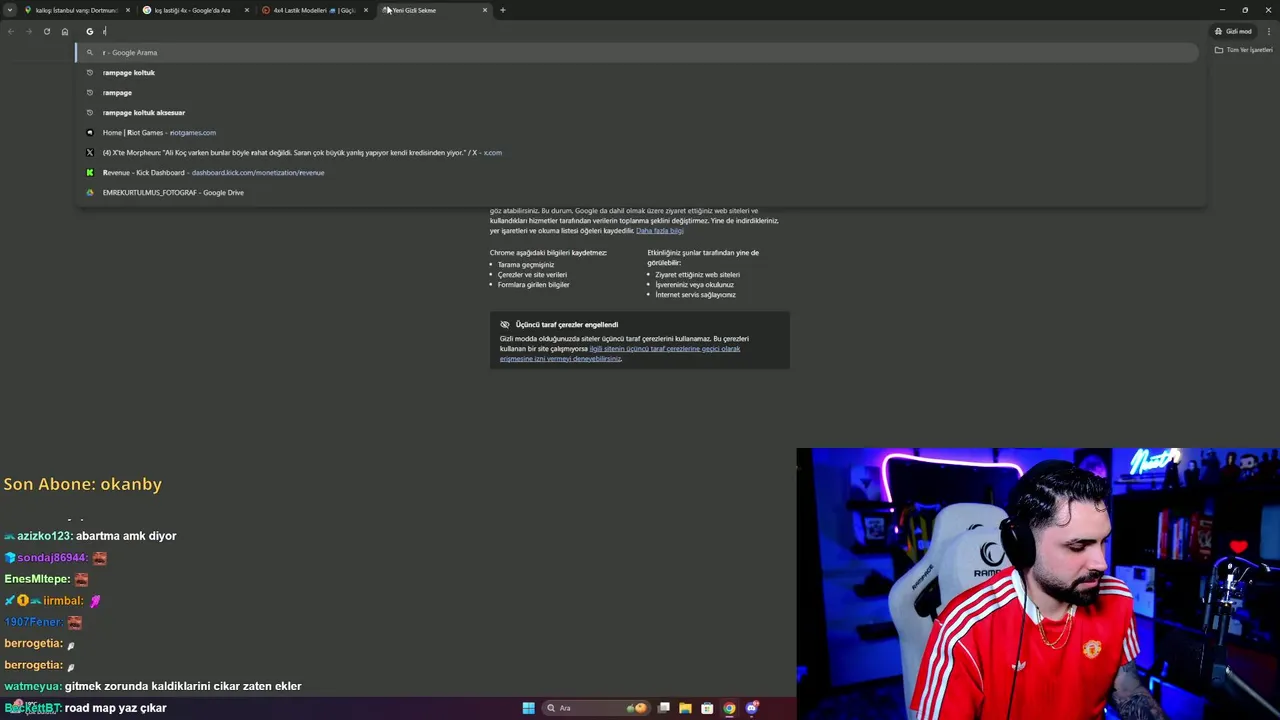The image size is (1280, 720).
Task: Click the magnifier icon in first suggestion
Action: coord(90,52)
